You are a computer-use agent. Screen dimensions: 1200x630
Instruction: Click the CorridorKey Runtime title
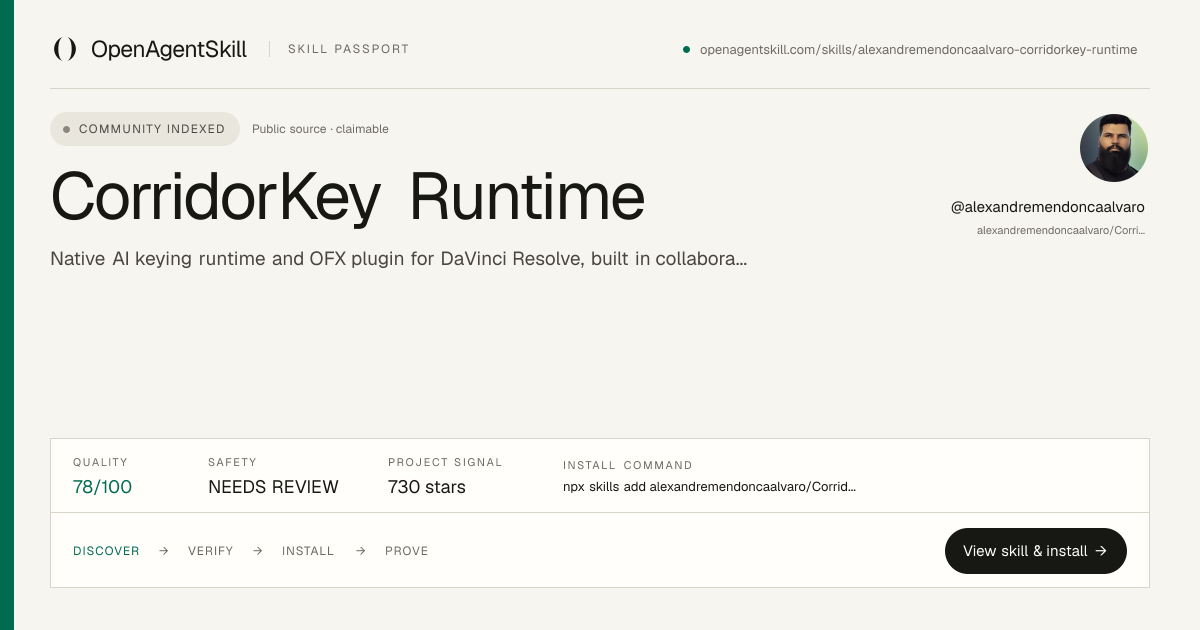tap(348, 196)
